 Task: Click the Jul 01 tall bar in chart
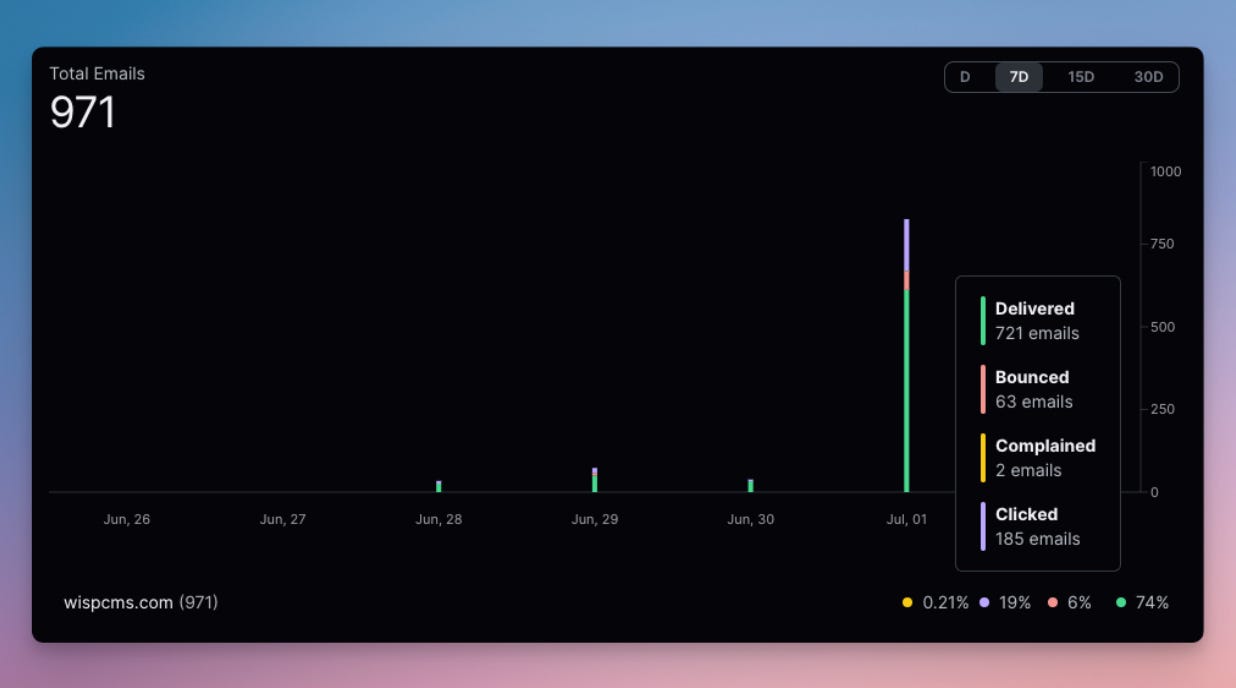click(x=907, y=355)
